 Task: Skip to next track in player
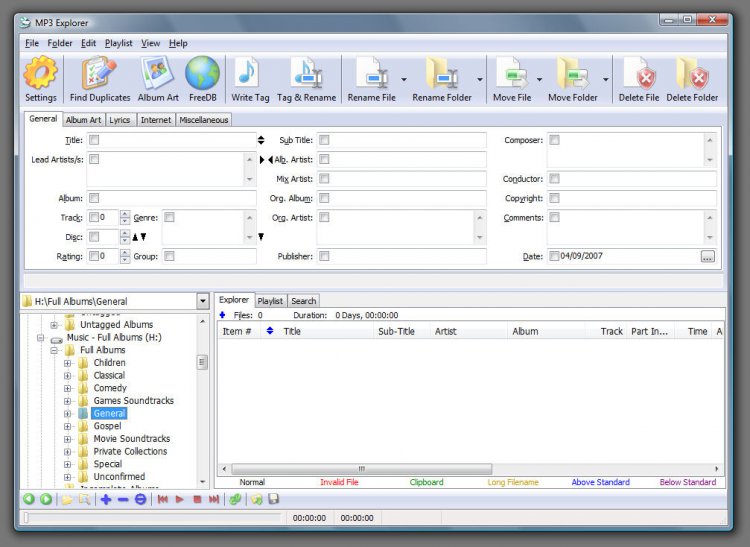point(214,499)
